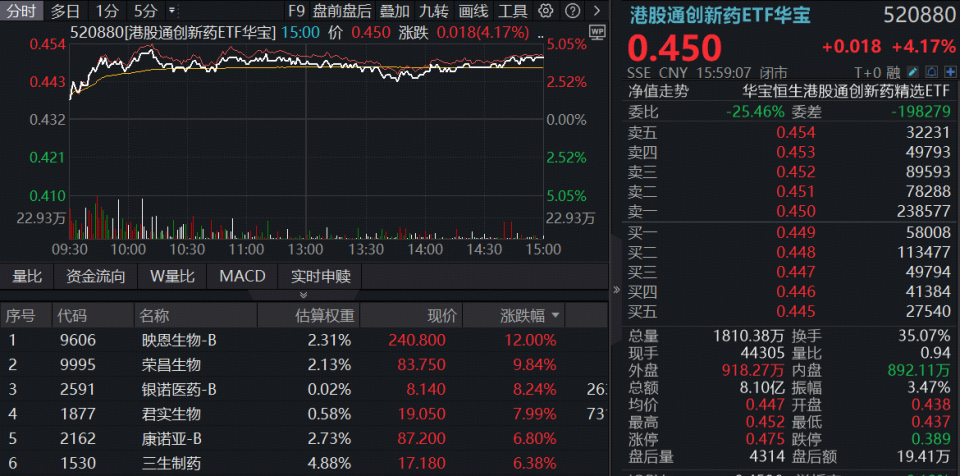The width and height of the screenshot is (960, 476).
Task: Click the 卖一 price 0.450
Action: click(x=796, y=211)
